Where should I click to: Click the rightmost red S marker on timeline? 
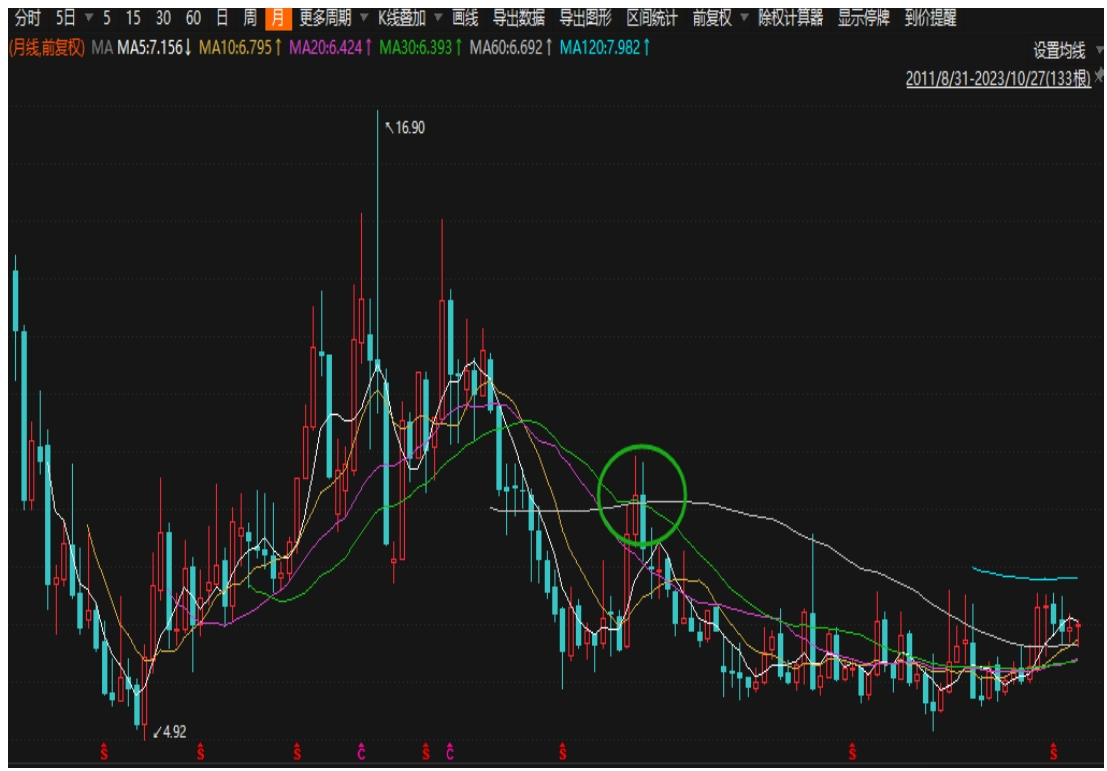coord(1052,750)
